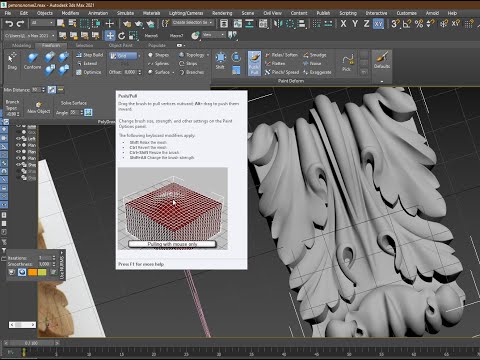Select the Strips tool

point(188,63)
